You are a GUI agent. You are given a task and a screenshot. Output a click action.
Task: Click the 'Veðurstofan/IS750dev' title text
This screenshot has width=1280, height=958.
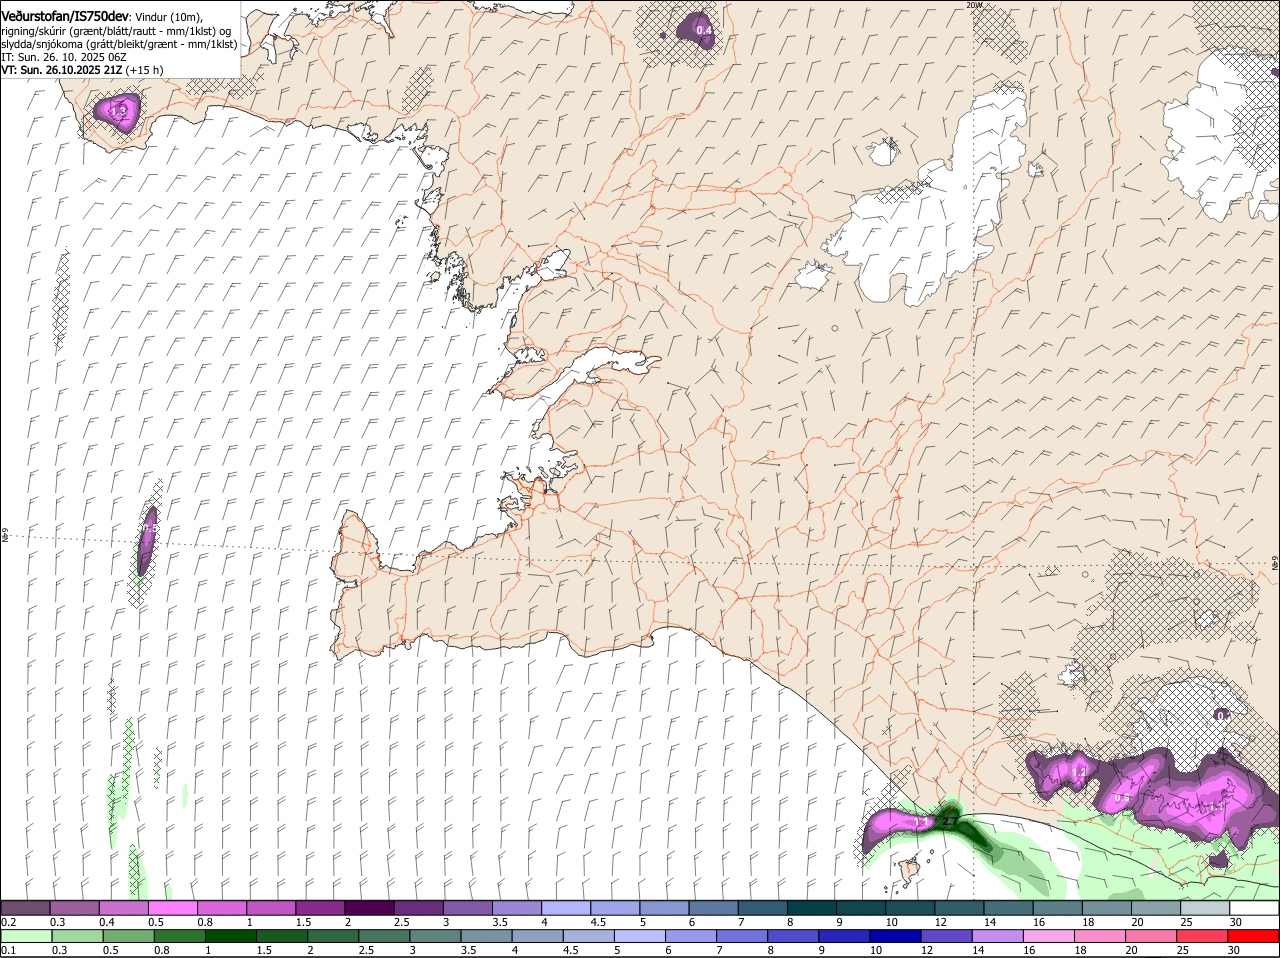(x=64, y=18)
